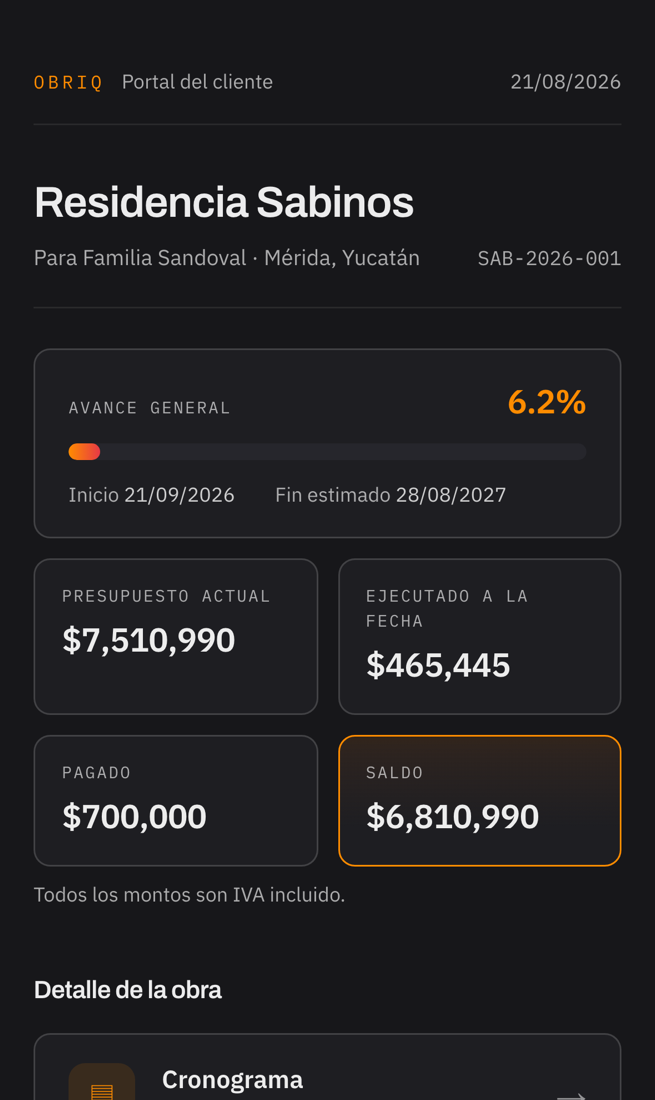Click the orange progress bar fill
Screen dimensions: 655x1100
[84, 452]
